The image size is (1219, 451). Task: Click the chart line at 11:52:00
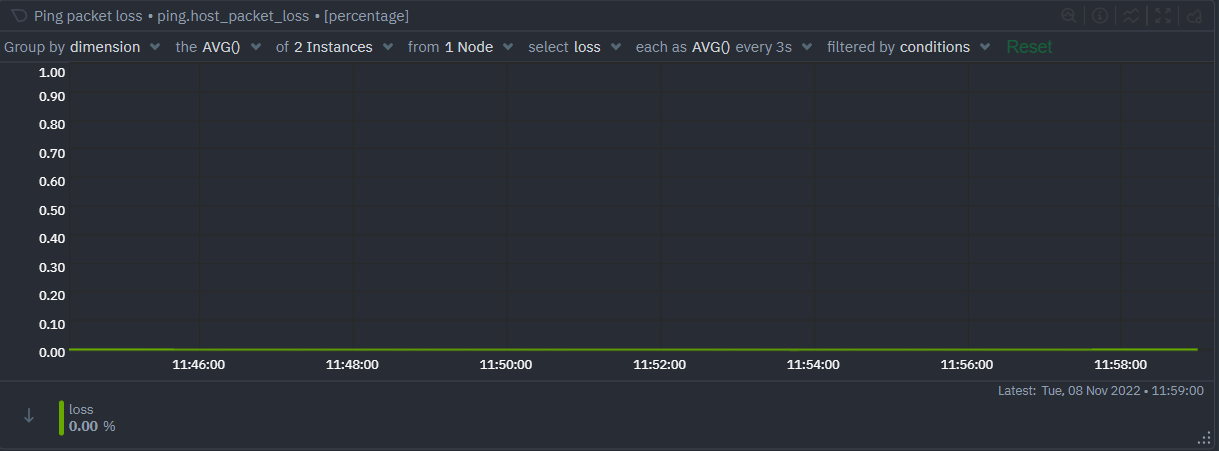point(659,349)
